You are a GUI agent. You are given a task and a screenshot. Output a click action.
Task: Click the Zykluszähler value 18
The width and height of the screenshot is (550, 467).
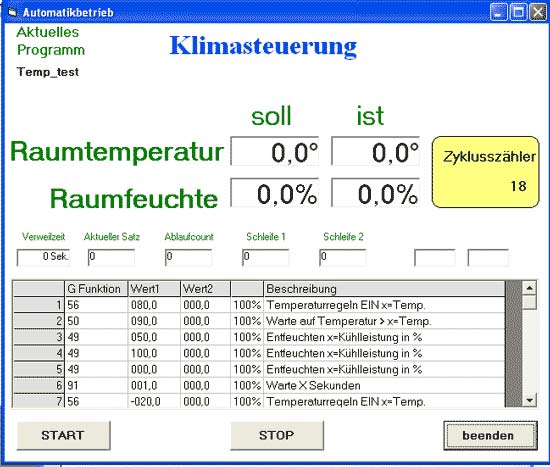click(x=518, y=186)
